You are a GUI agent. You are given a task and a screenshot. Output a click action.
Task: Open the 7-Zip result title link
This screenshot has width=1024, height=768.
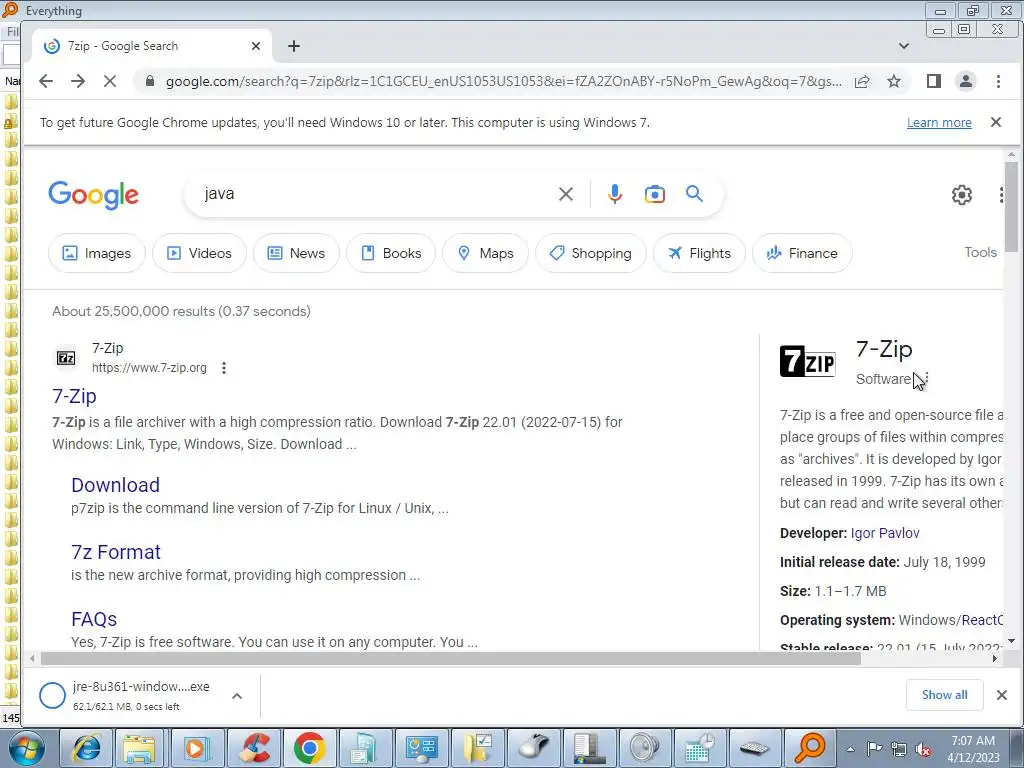(x=74, y=396)
